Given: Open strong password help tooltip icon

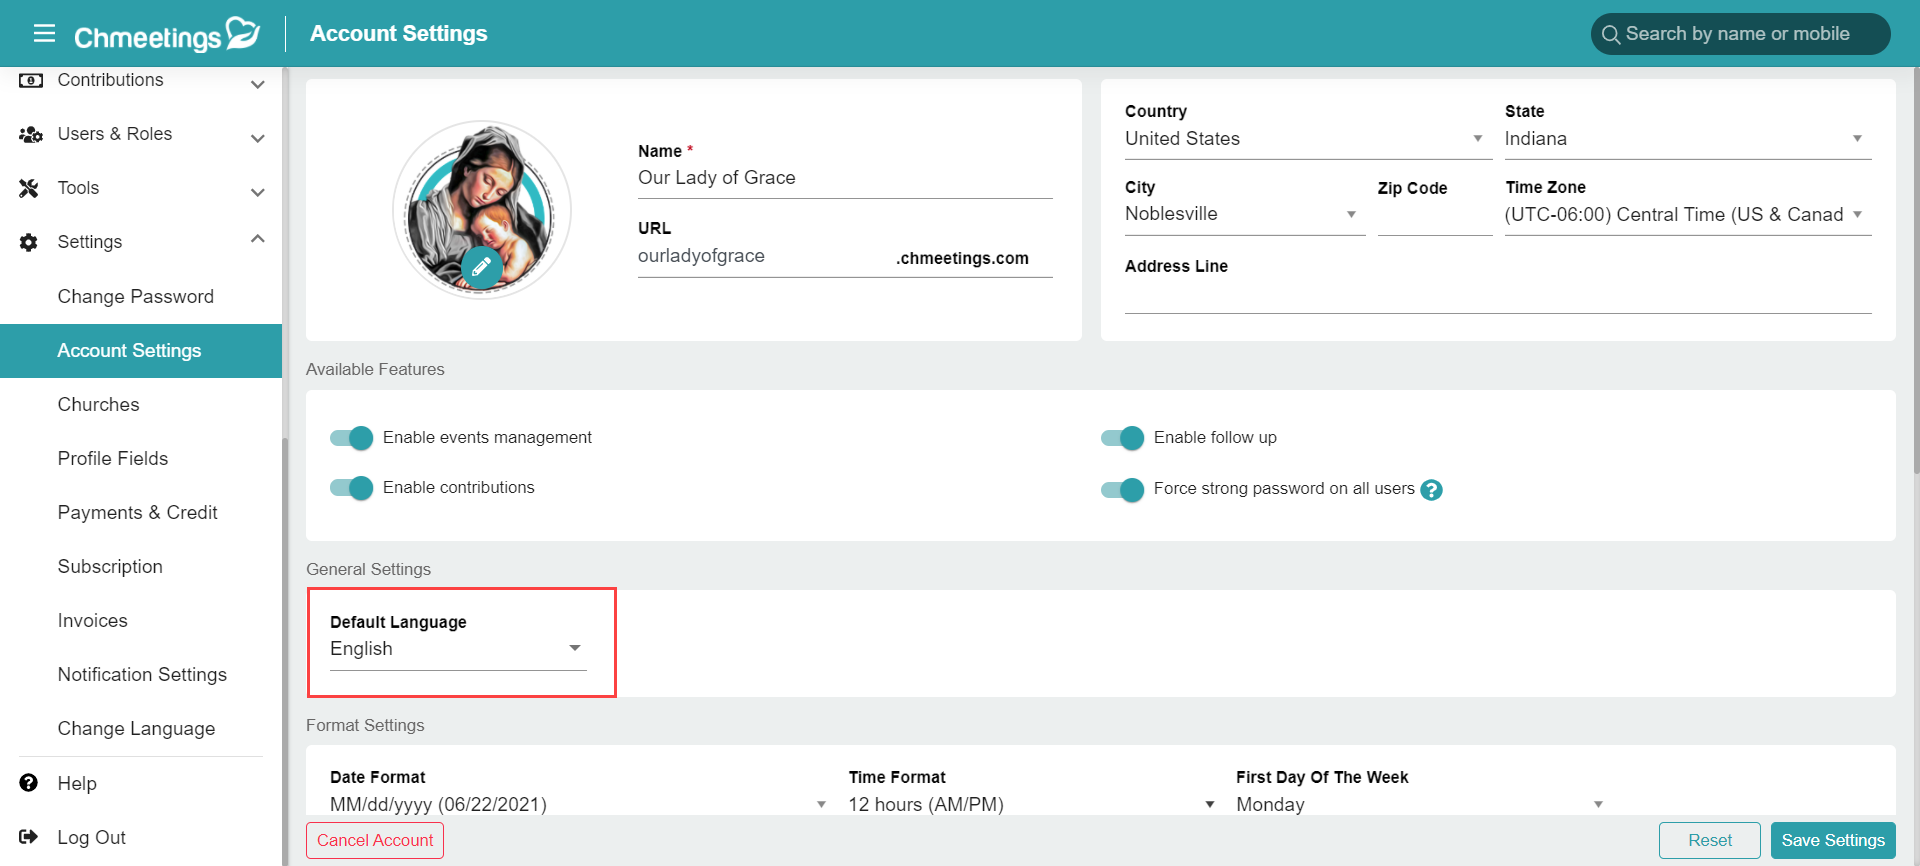Looking at the screenshot, I should [x=1431, y=490].
